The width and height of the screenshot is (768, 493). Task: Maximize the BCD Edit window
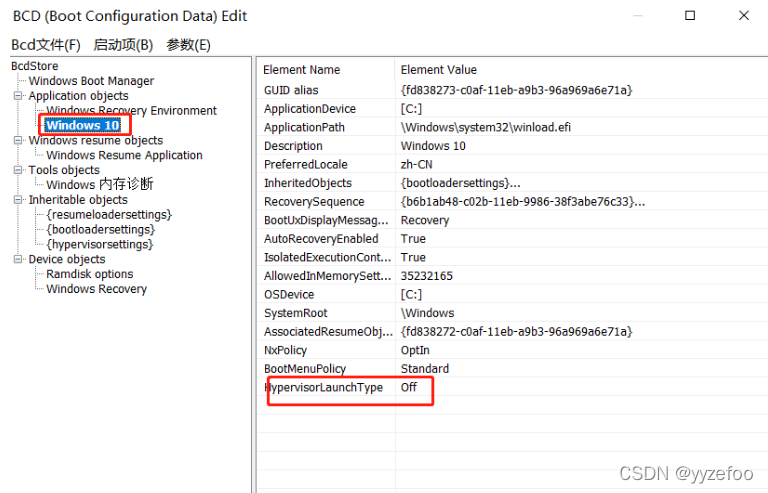click(x=690, y=16)
